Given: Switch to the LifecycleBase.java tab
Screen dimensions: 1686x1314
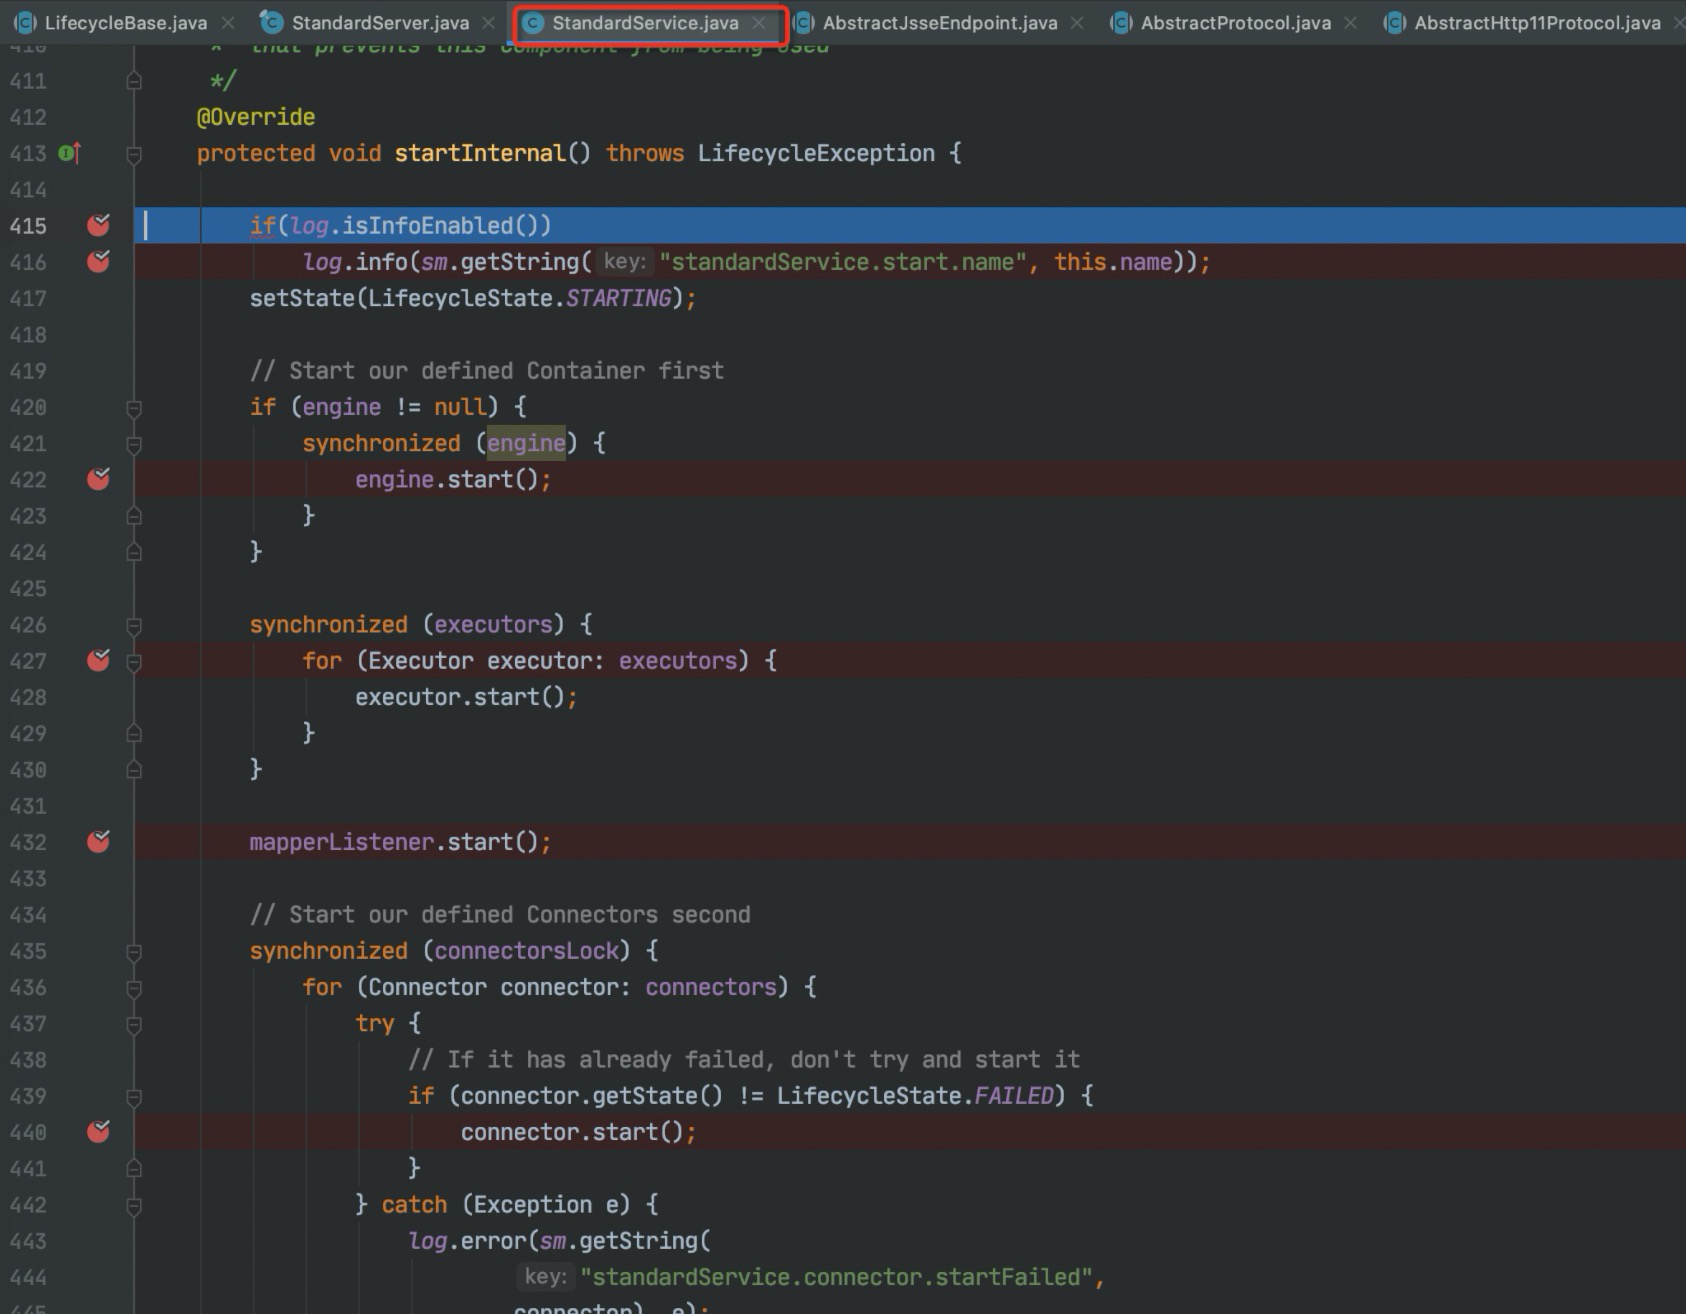Looking at the screenshot, I should 126,22.
